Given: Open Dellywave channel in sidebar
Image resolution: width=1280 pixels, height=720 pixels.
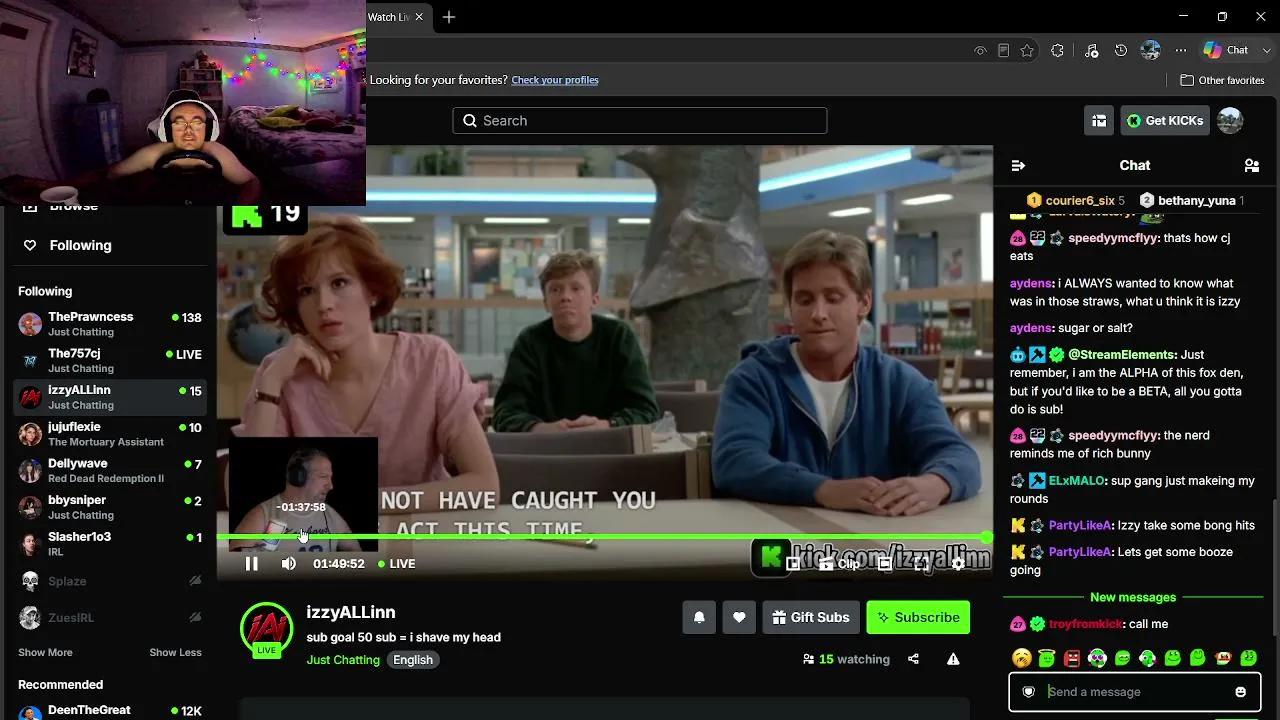Looking at the screenshot, I should click(x=111, y=471).
